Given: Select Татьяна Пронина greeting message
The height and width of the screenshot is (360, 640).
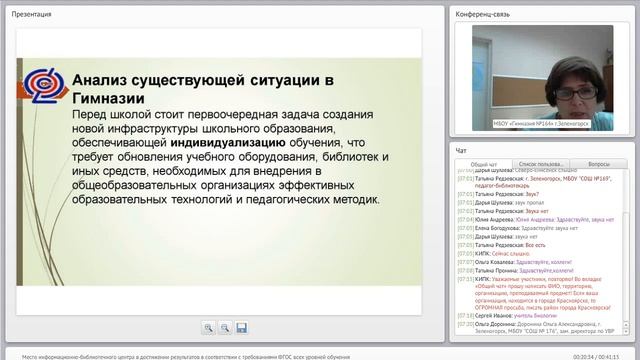Looking at the screenshot, I should tap(516, 271).
